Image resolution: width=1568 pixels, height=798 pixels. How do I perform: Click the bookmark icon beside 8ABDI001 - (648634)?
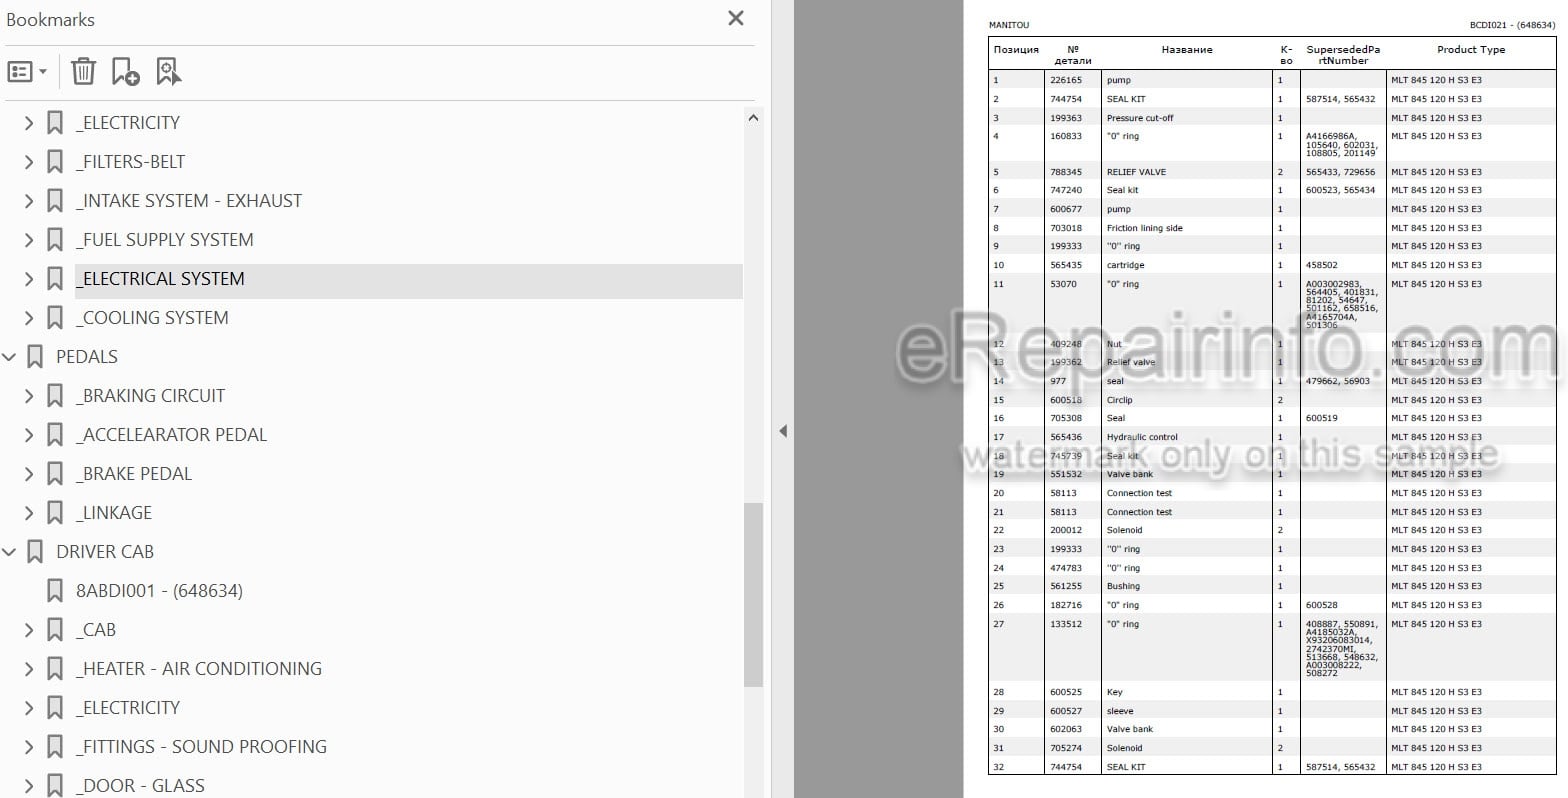pyautogui.click(x=55, y=591)
